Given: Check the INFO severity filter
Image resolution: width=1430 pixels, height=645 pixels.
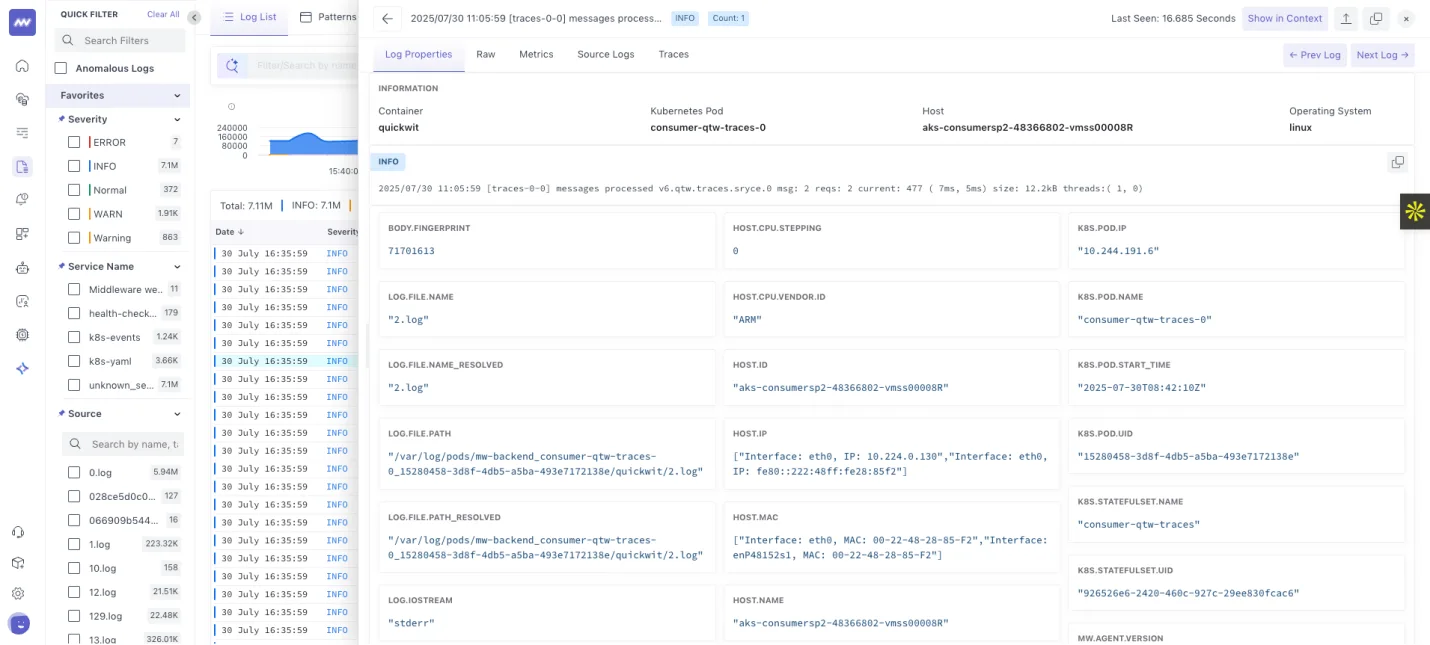Looking at the screenshot, I should pos(74,166).
